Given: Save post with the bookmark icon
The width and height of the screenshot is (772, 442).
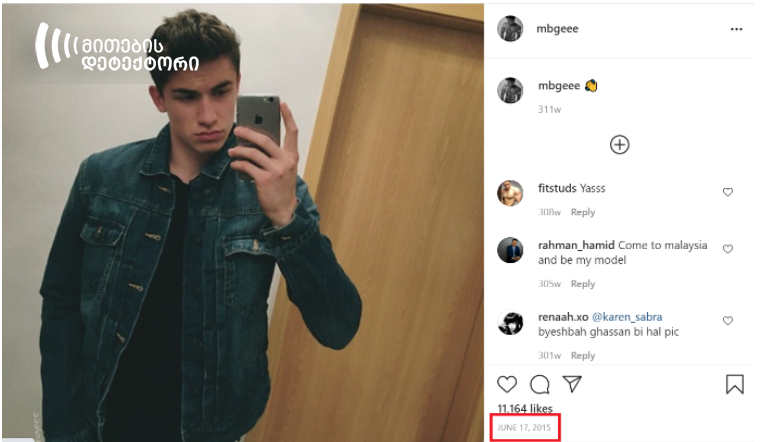Looking at the screenshot, I should tap(735, 384).
